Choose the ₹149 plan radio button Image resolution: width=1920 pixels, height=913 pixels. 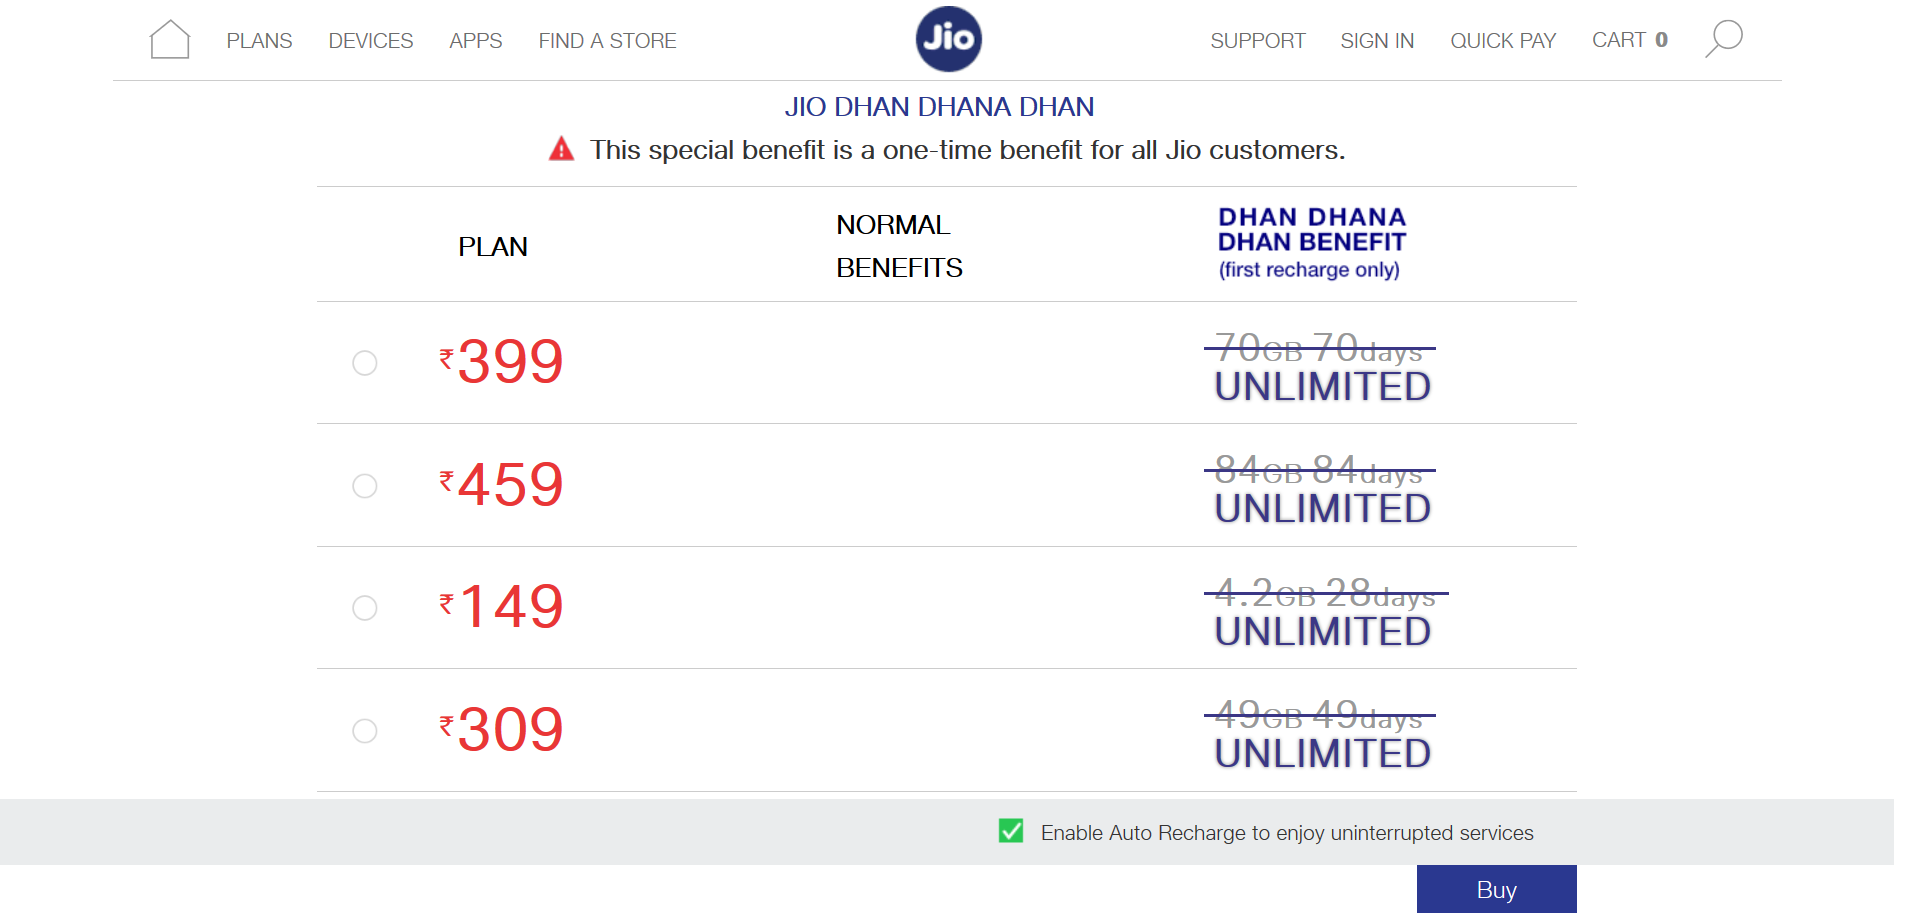365,608
